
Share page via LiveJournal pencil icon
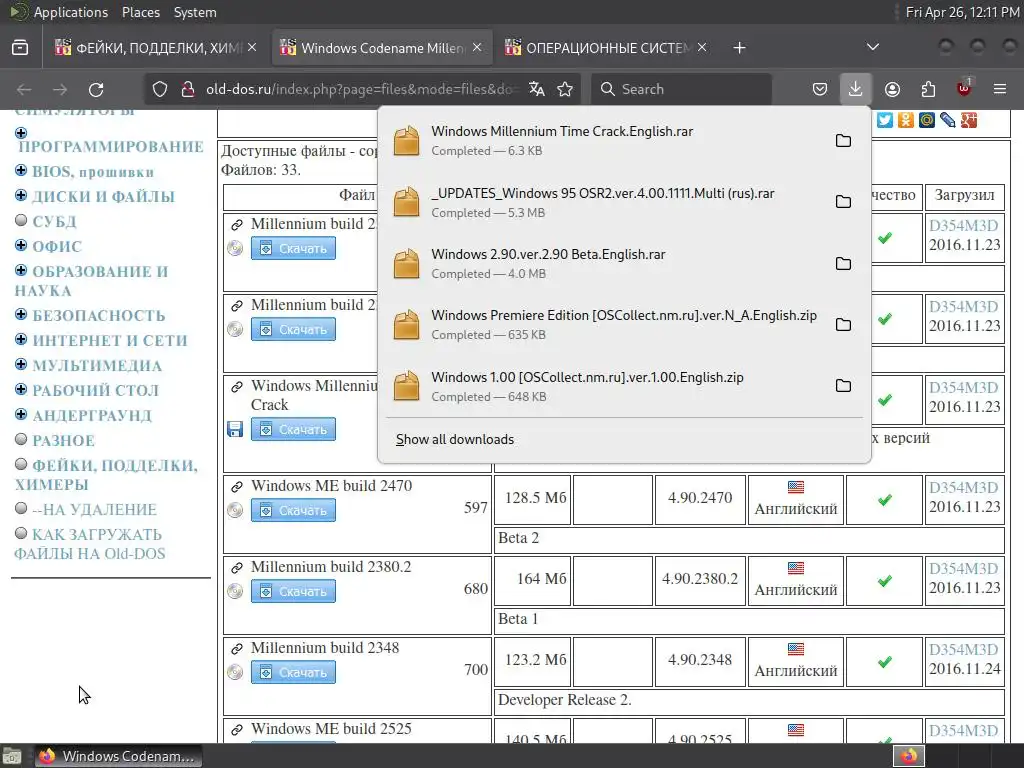coord(948,120)
